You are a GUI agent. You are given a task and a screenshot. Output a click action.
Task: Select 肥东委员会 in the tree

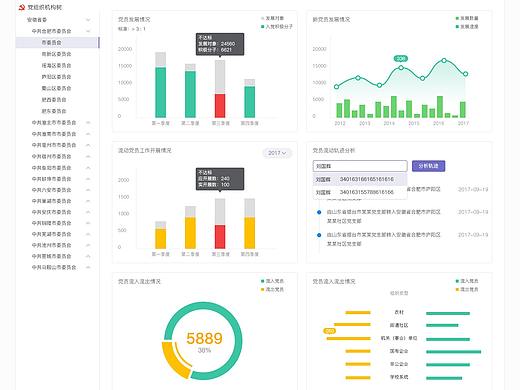coord(54,111)
